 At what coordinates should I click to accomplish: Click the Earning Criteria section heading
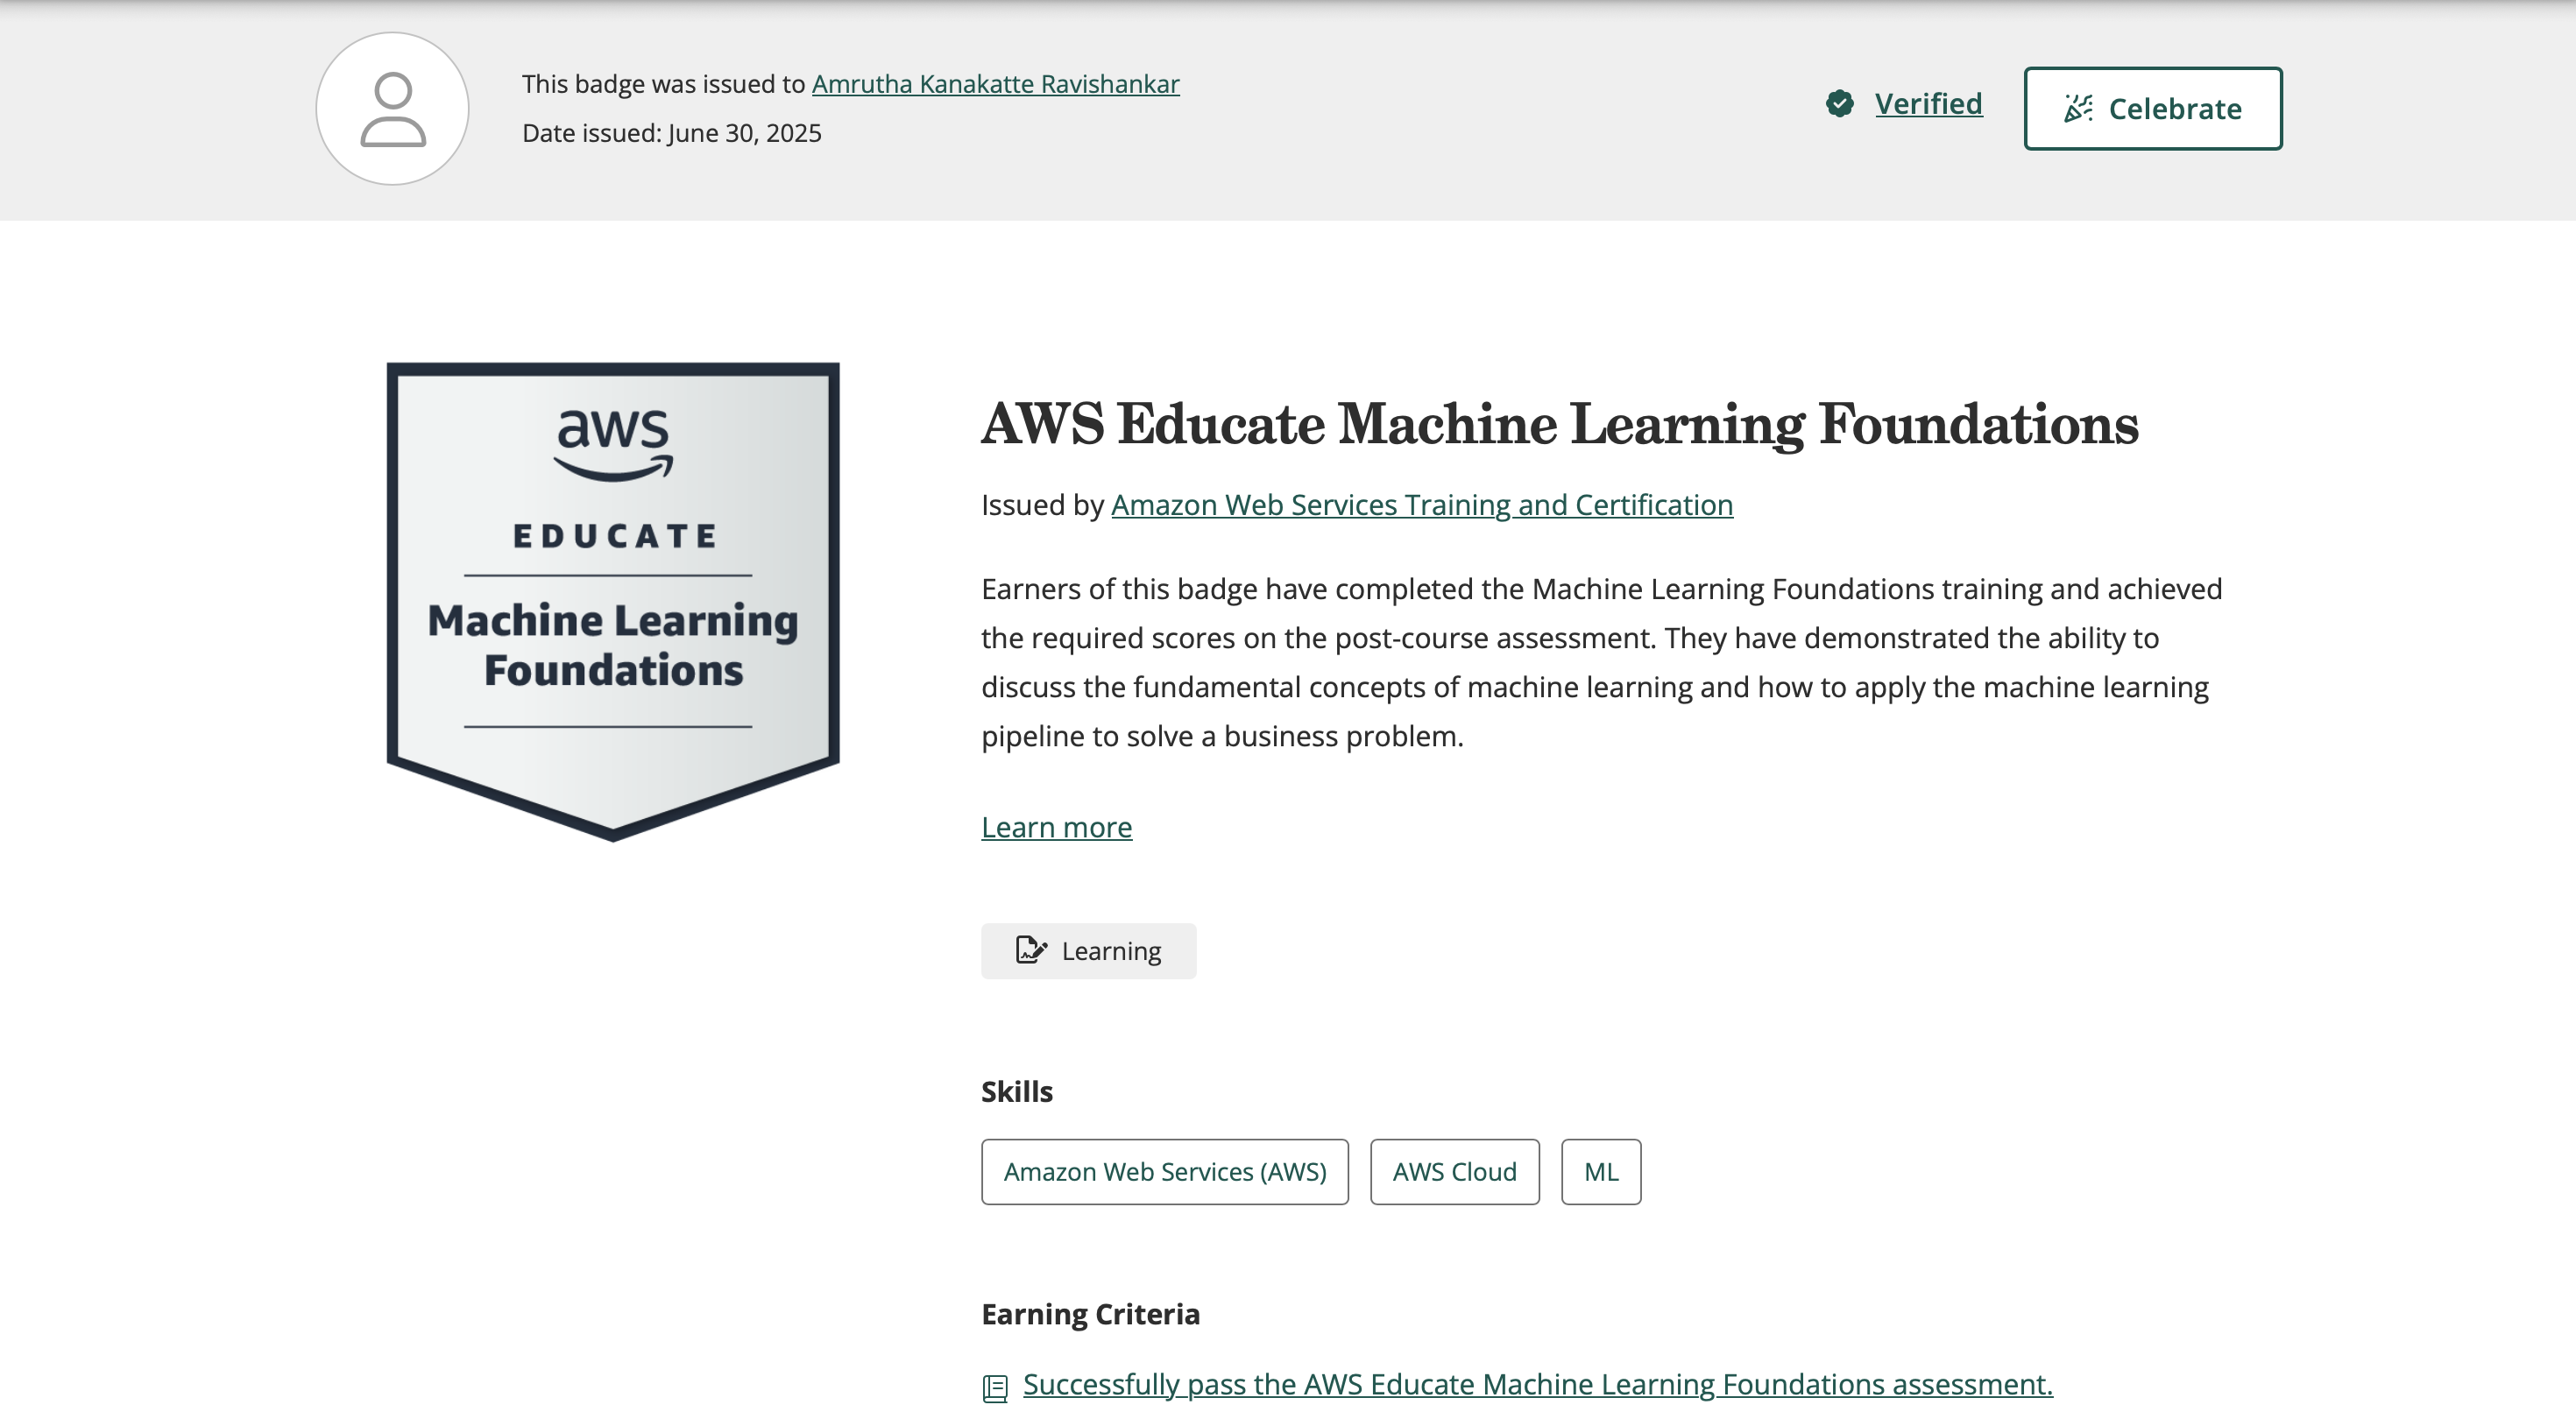1090,1314
